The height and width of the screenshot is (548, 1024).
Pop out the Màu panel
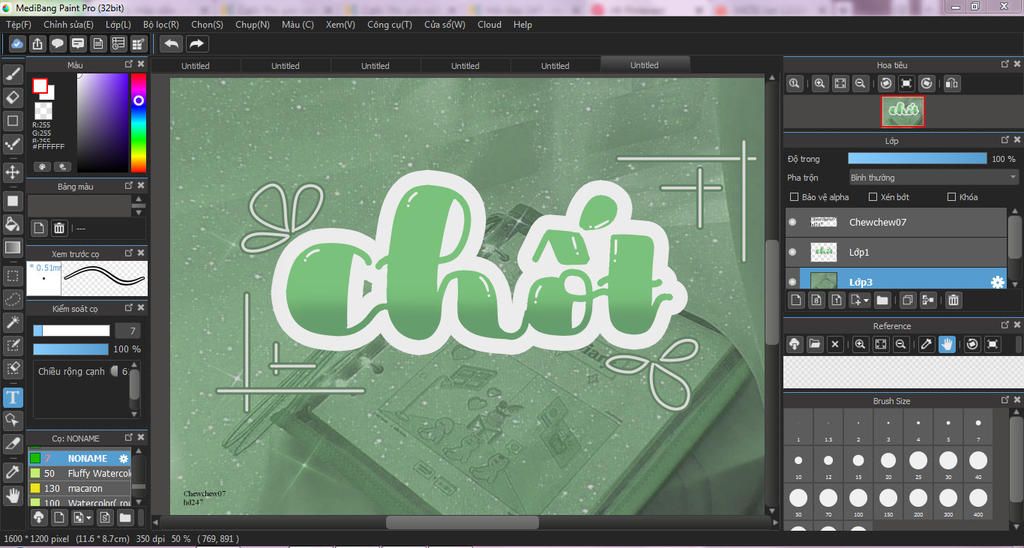pyautogui.click(x=129, y=65)
